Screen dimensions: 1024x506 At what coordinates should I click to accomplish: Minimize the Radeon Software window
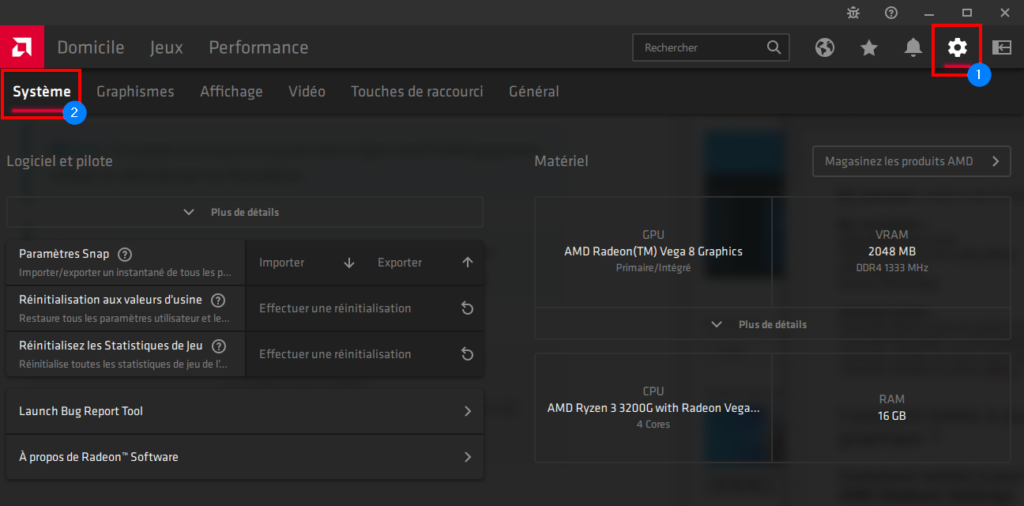[x=929, y=13]
